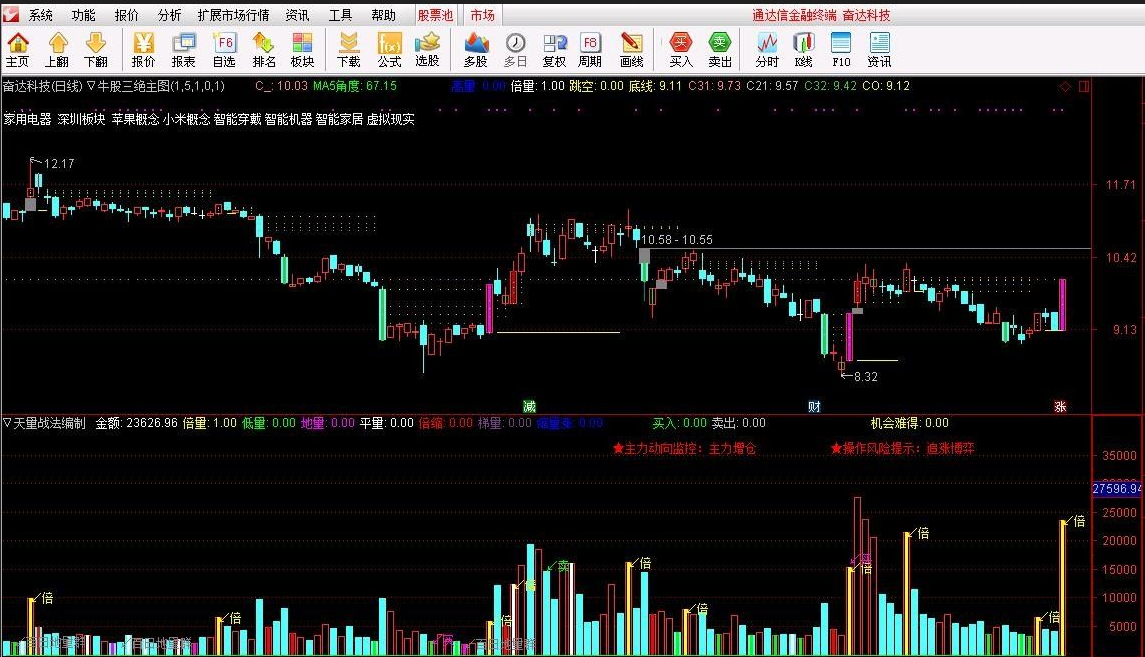This screenshot has width=1145, height=657.
Task: Click the 畲达科技(日线) chart title
Action: pos(42,86)
